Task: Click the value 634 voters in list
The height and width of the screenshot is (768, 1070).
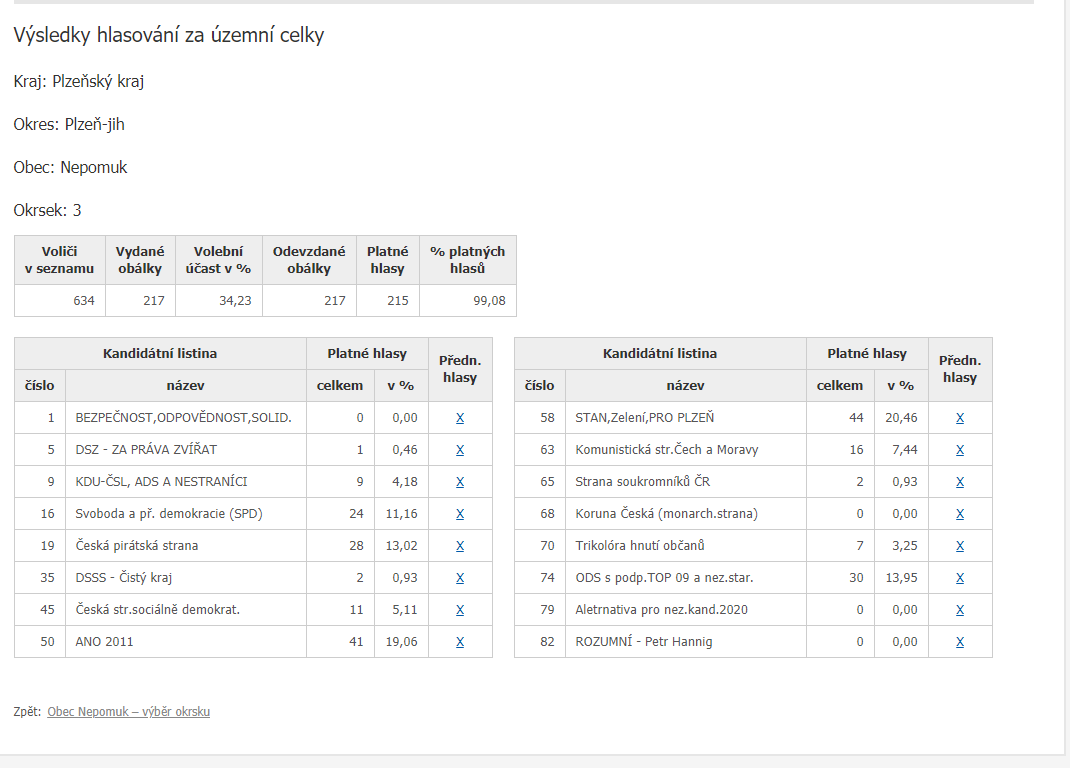Action: click(x=84, y=300)
